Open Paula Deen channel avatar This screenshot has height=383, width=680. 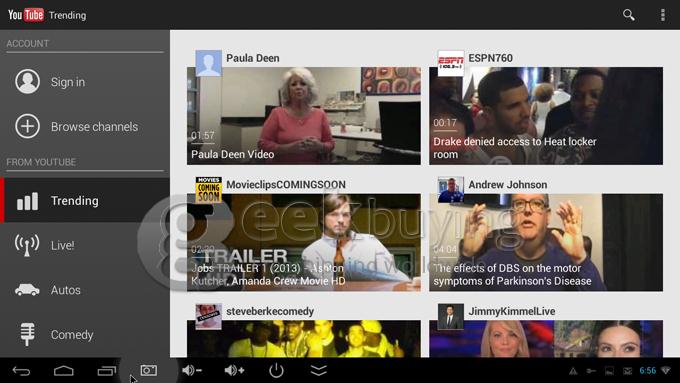209,63
